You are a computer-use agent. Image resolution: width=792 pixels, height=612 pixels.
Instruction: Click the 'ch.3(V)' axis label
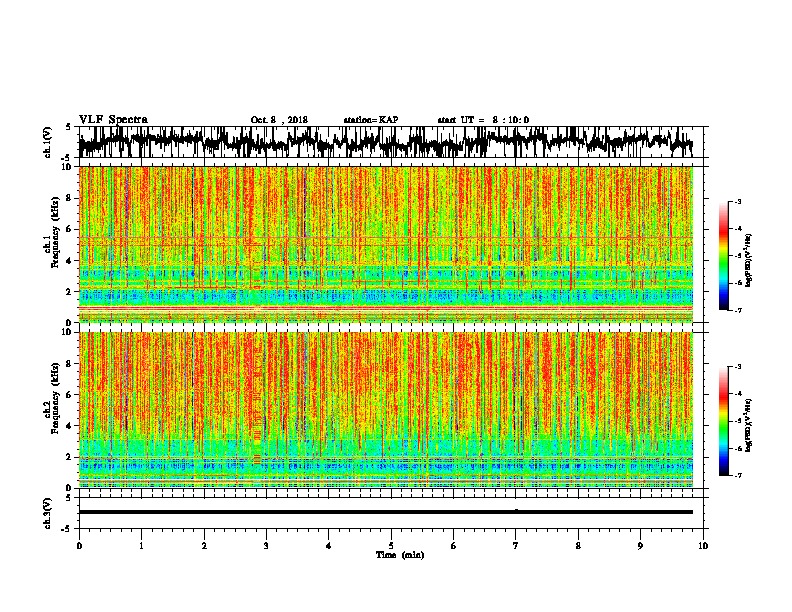coord(48,514)
